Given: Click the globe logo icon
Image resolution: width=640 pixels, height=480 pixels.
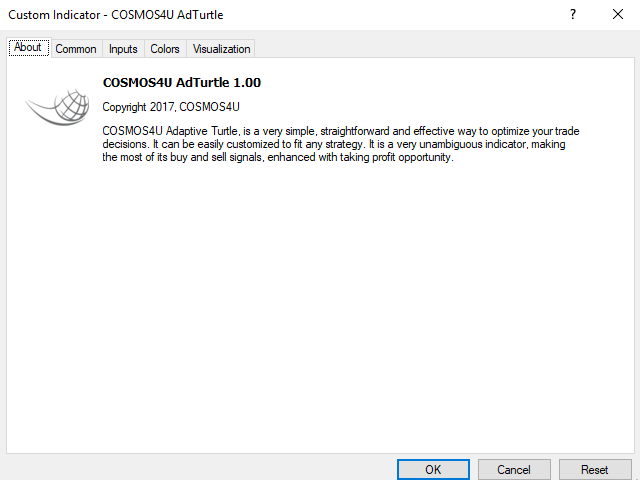Looking at the screenshot, I should click(58, 107).
